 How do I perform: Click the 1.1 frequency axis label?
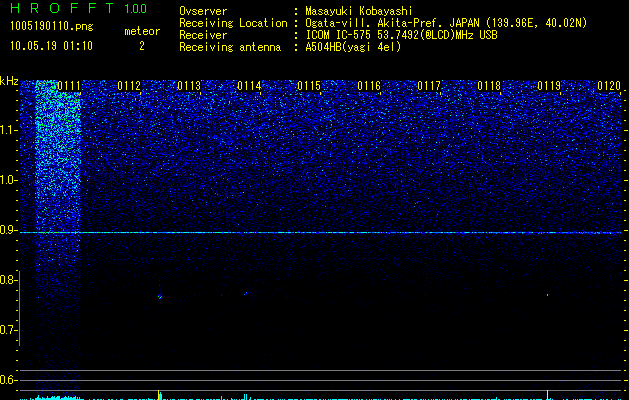coord(8,130)
